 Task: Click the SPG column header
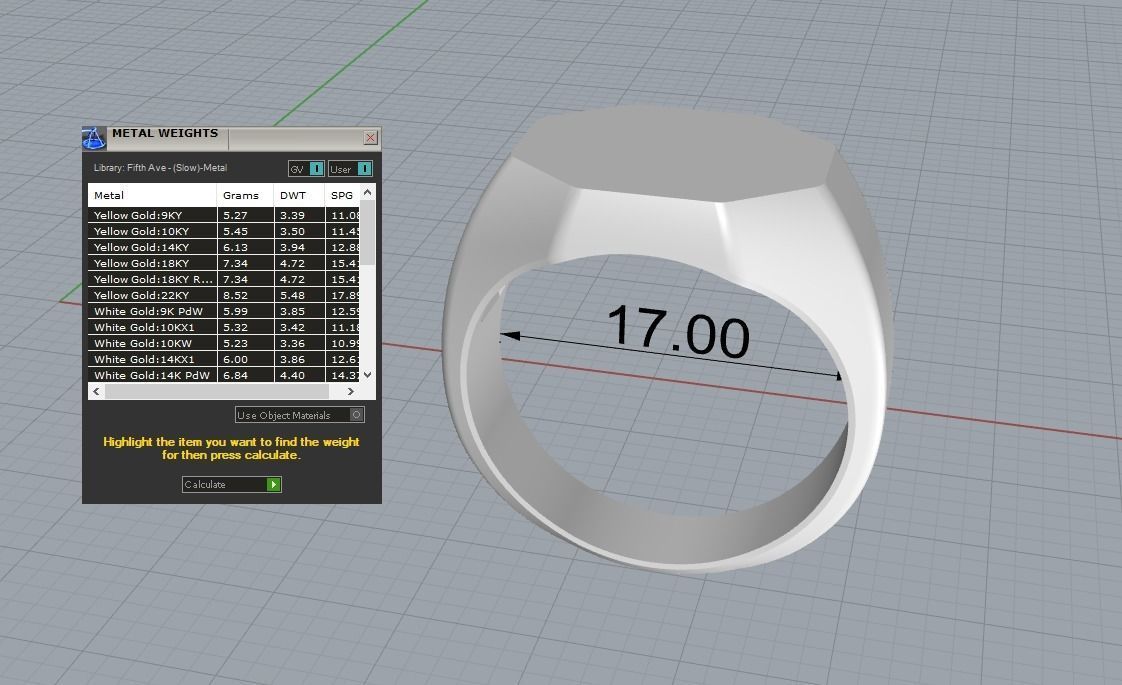(342, 195)
